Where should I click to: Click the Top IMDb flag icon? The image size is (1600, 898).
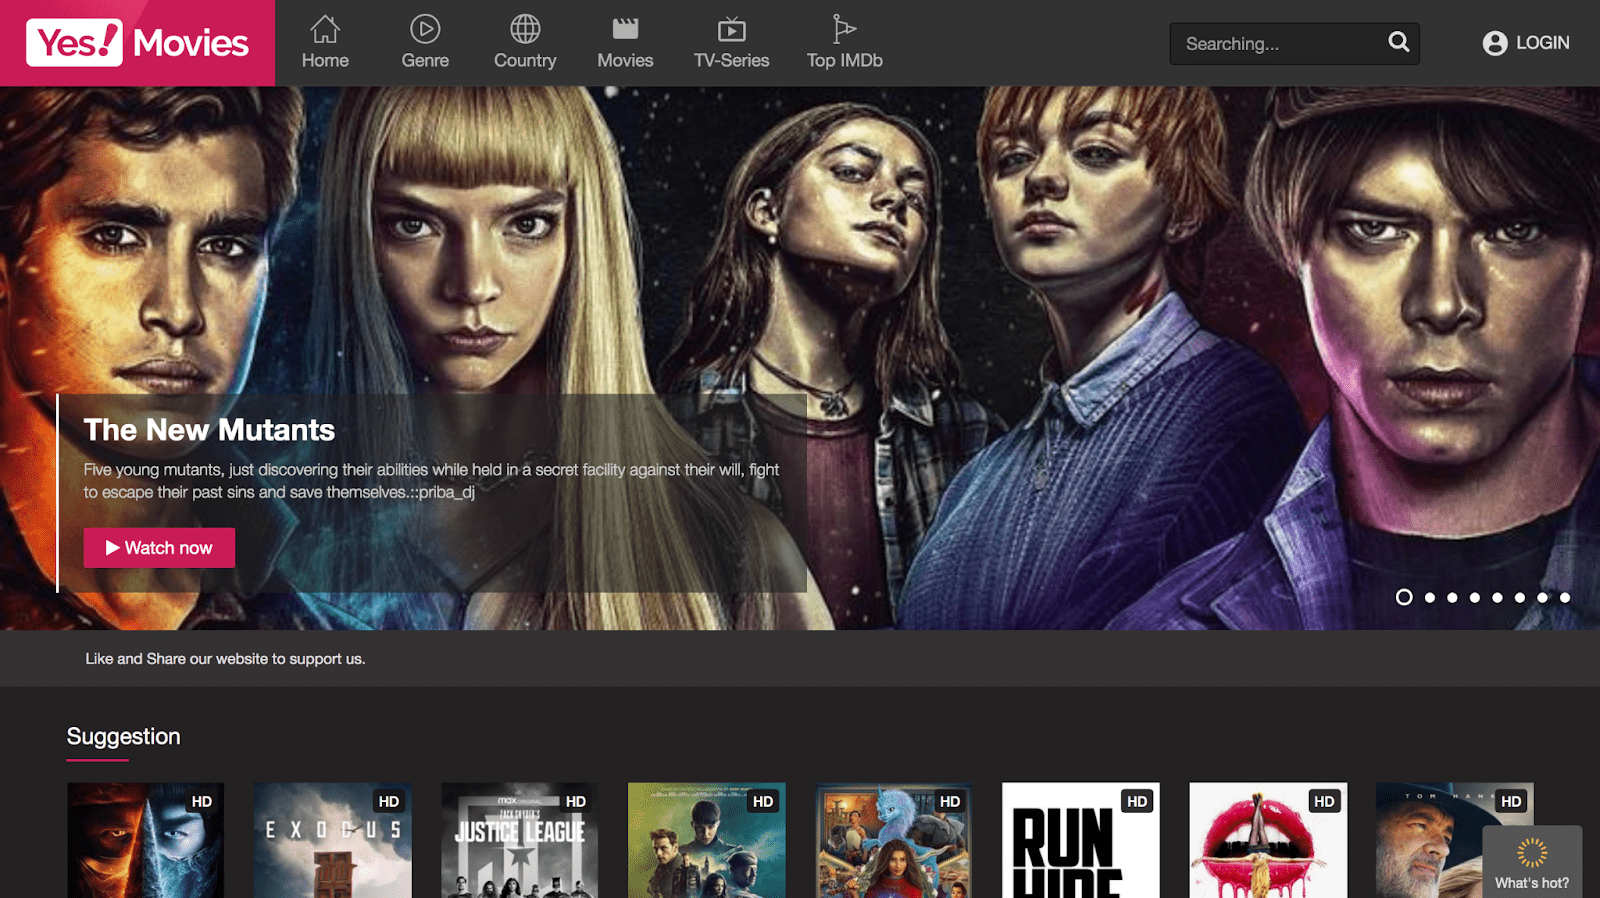tap(844, 29)
